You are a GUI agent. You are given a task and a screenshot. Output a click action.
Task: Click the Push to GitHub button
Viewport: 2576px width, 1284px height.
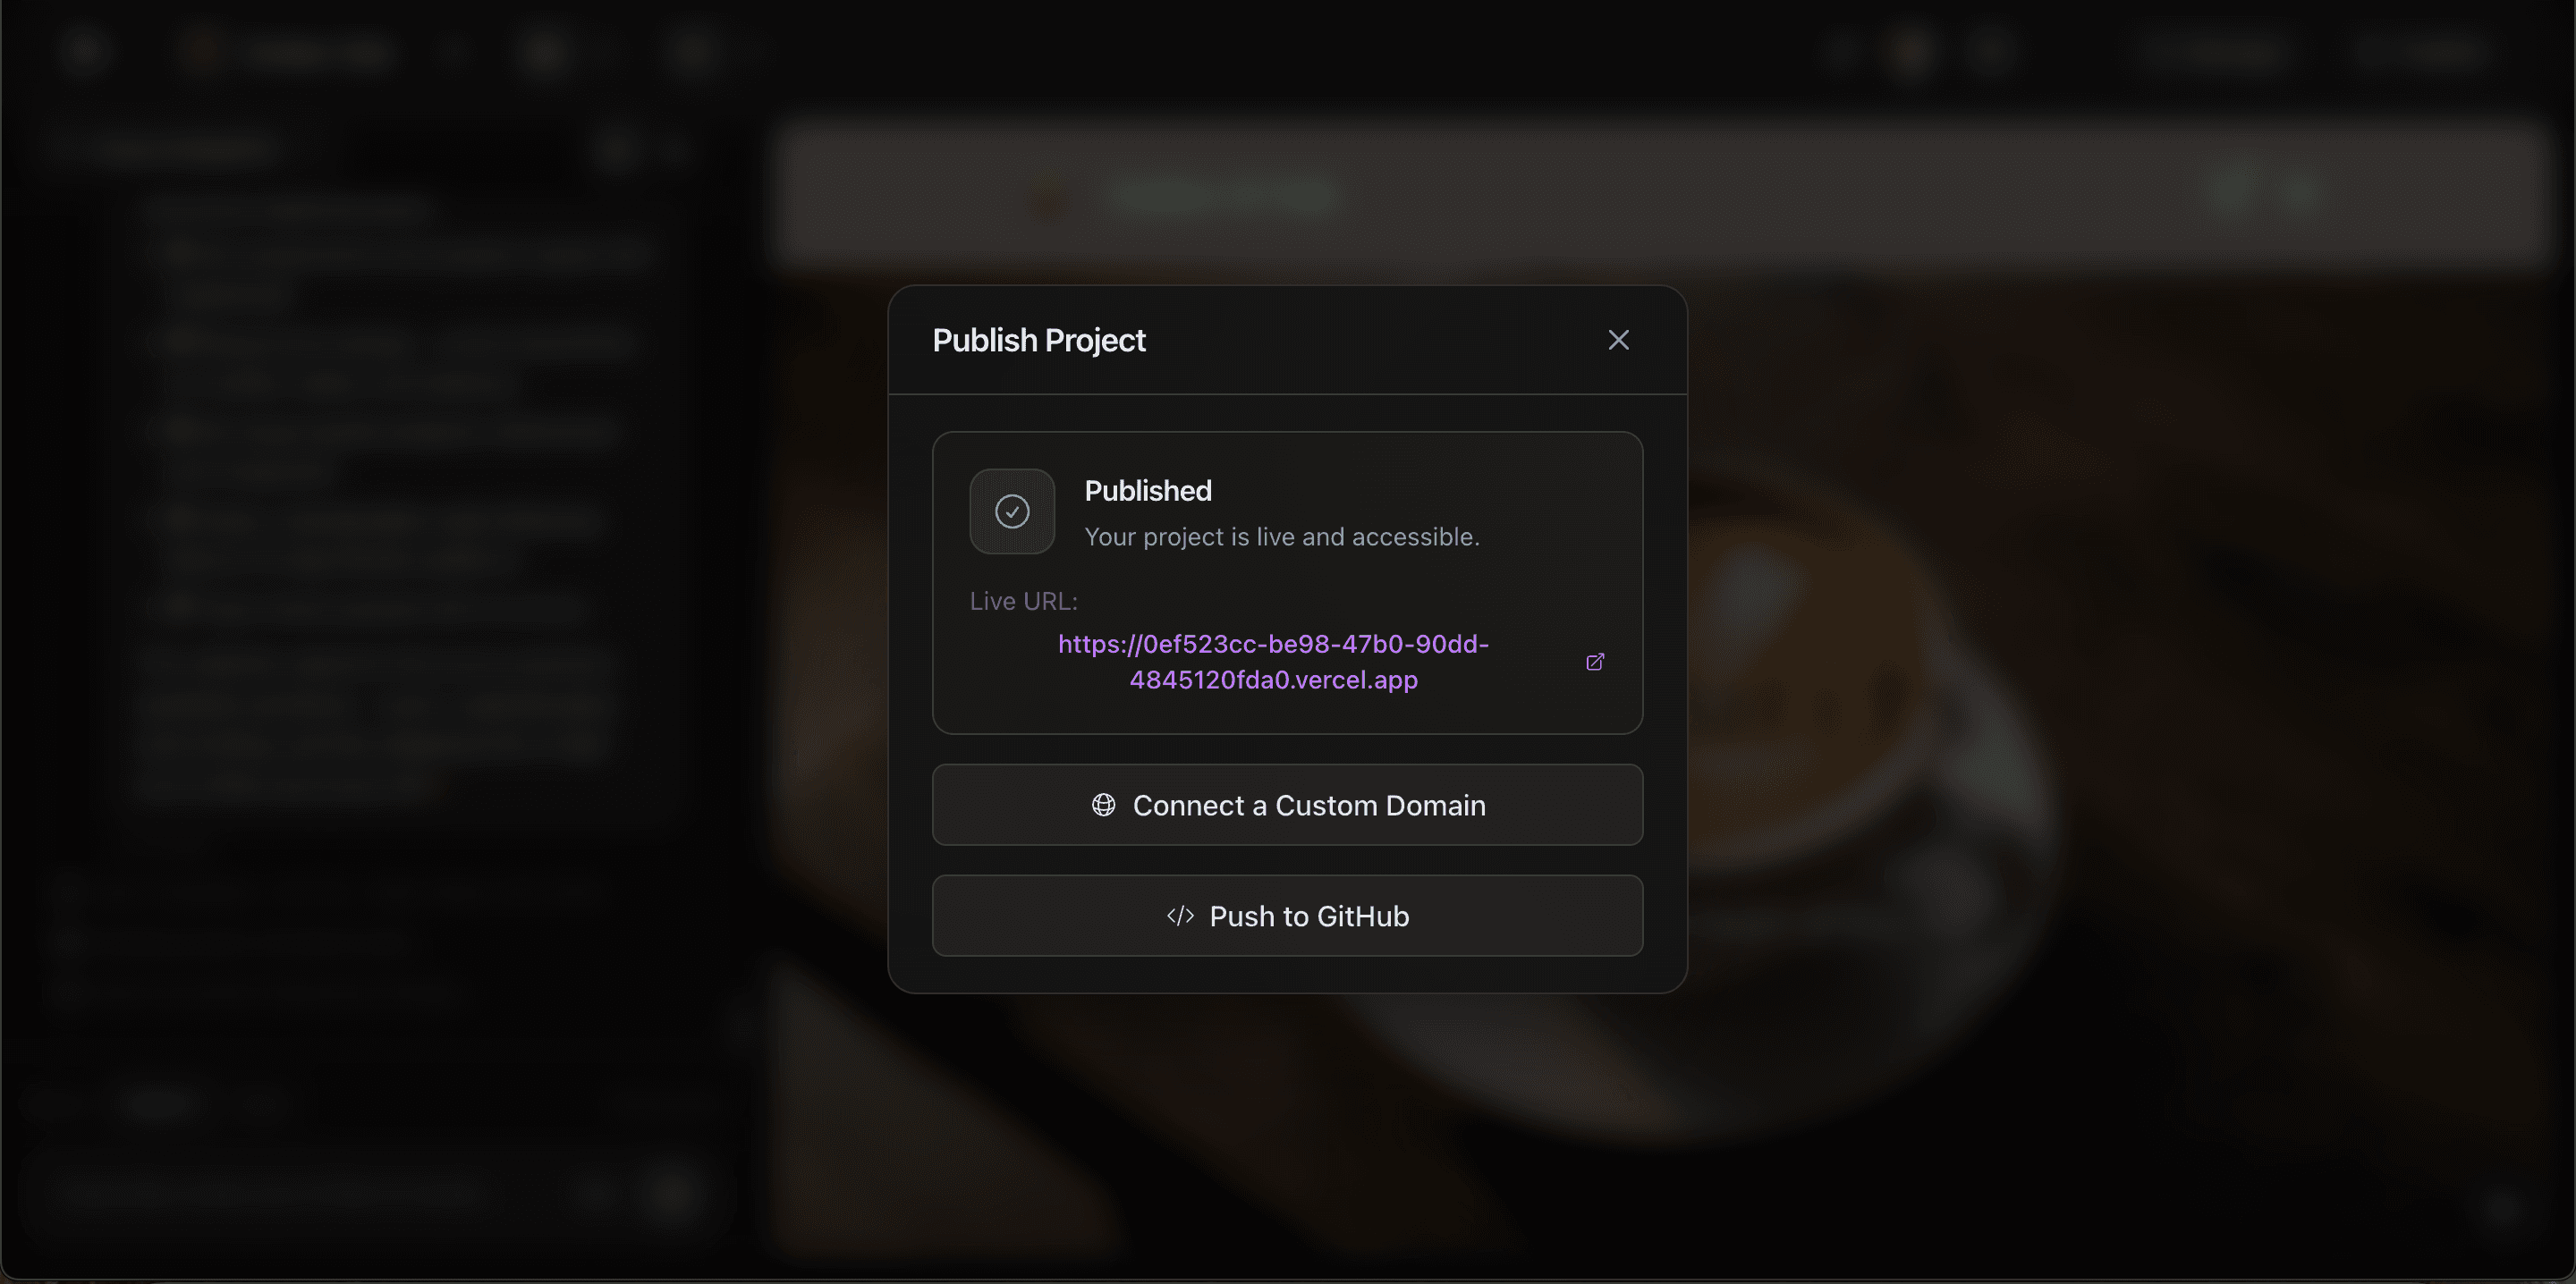click(1287, 916)
